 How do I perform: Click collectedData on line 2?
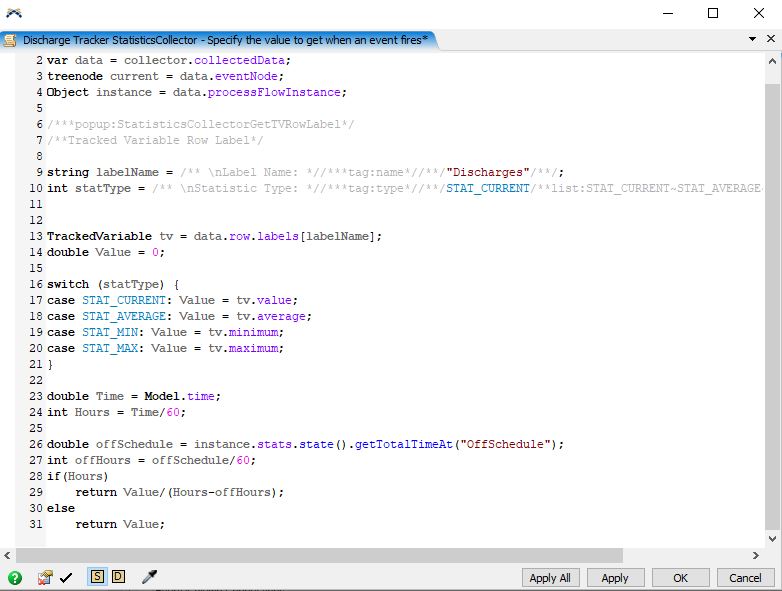(239, 60)
